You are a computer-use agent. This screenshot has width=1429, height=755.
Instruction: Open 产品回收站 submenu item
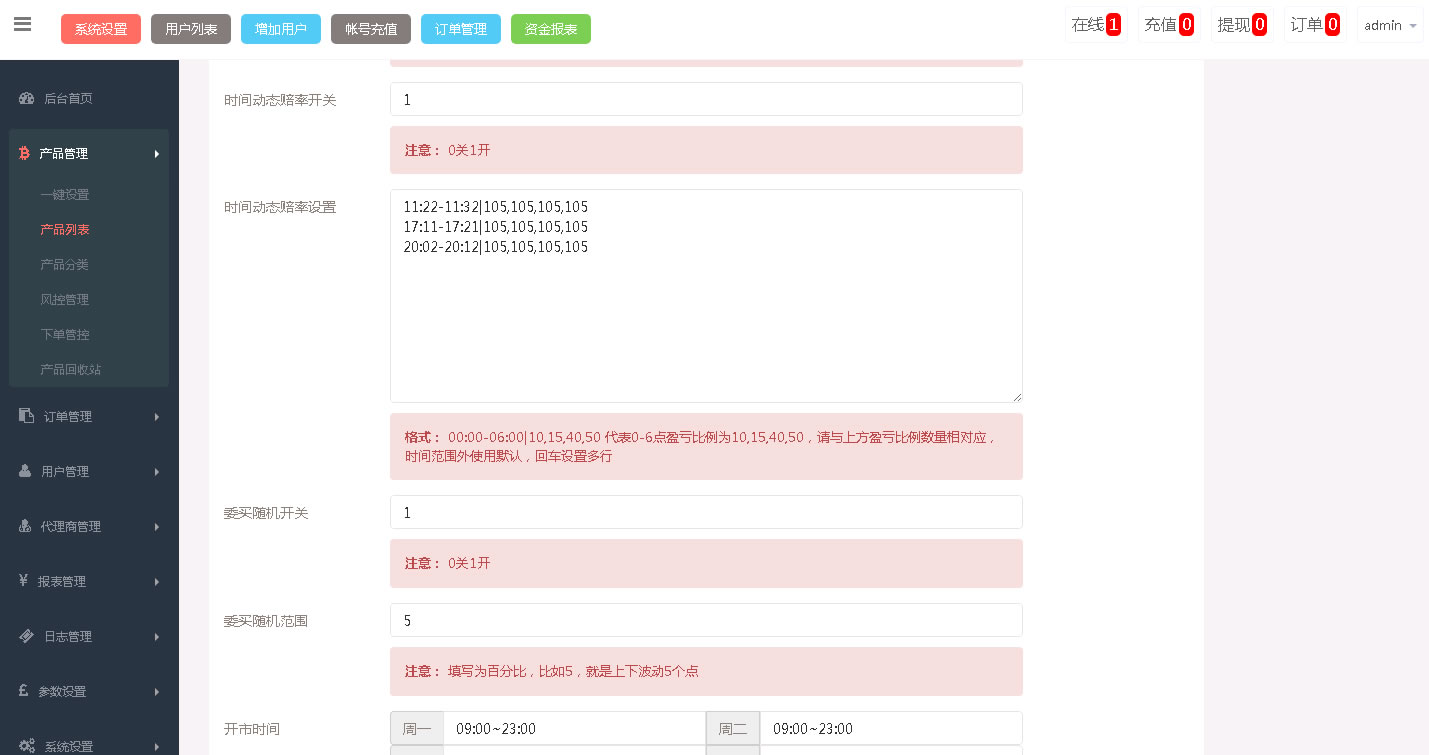pyautogui.click(x=71, y=370)
